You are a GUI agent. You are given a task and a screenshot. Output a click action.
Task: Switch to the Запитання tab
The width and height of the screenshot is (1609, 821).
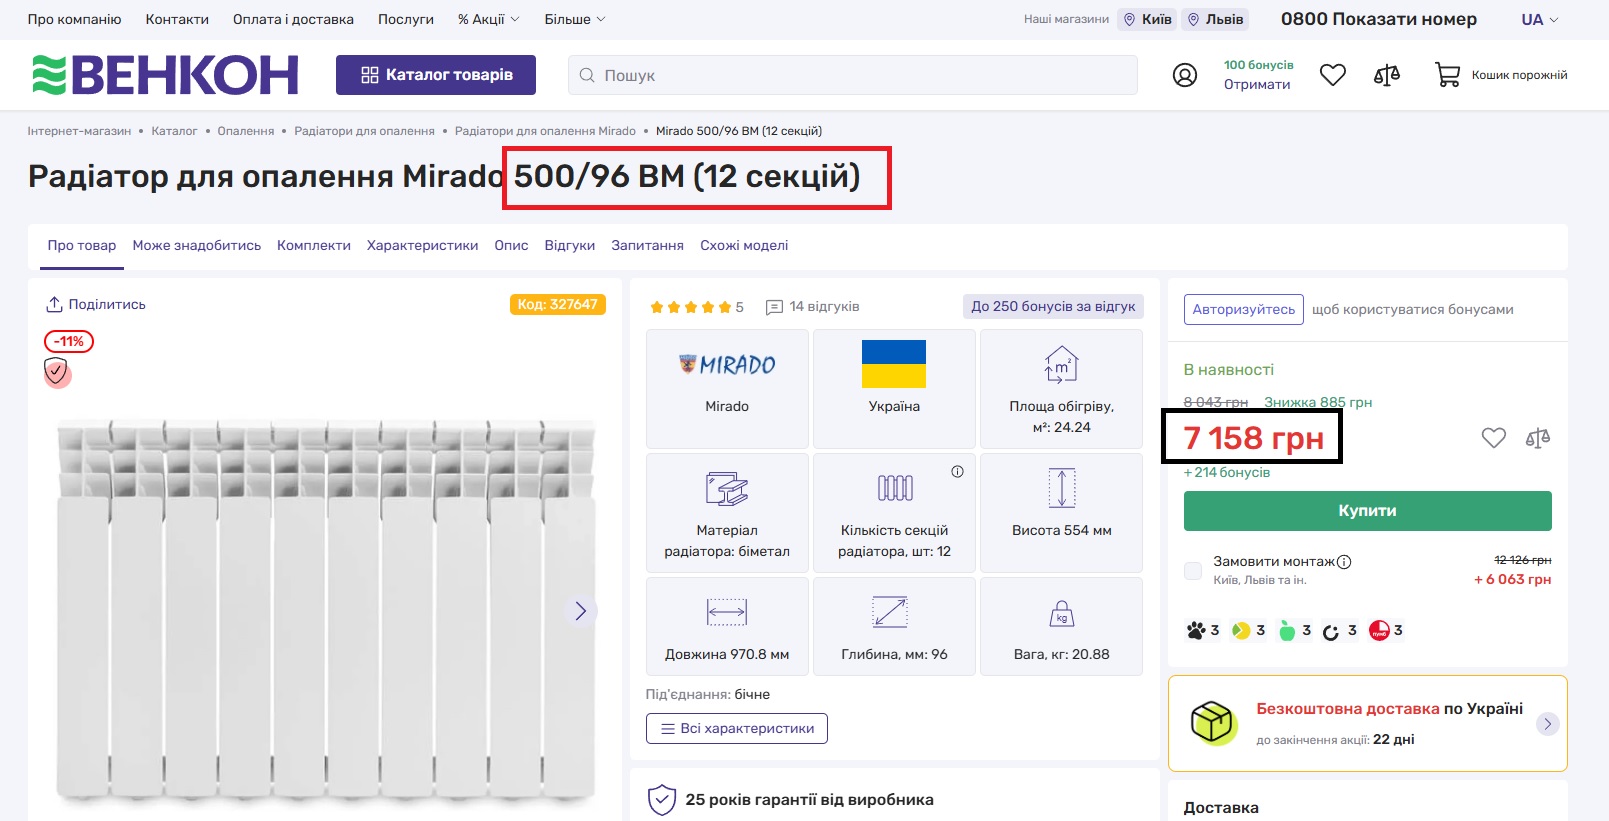pyautogui.click(x=648, y=245)
